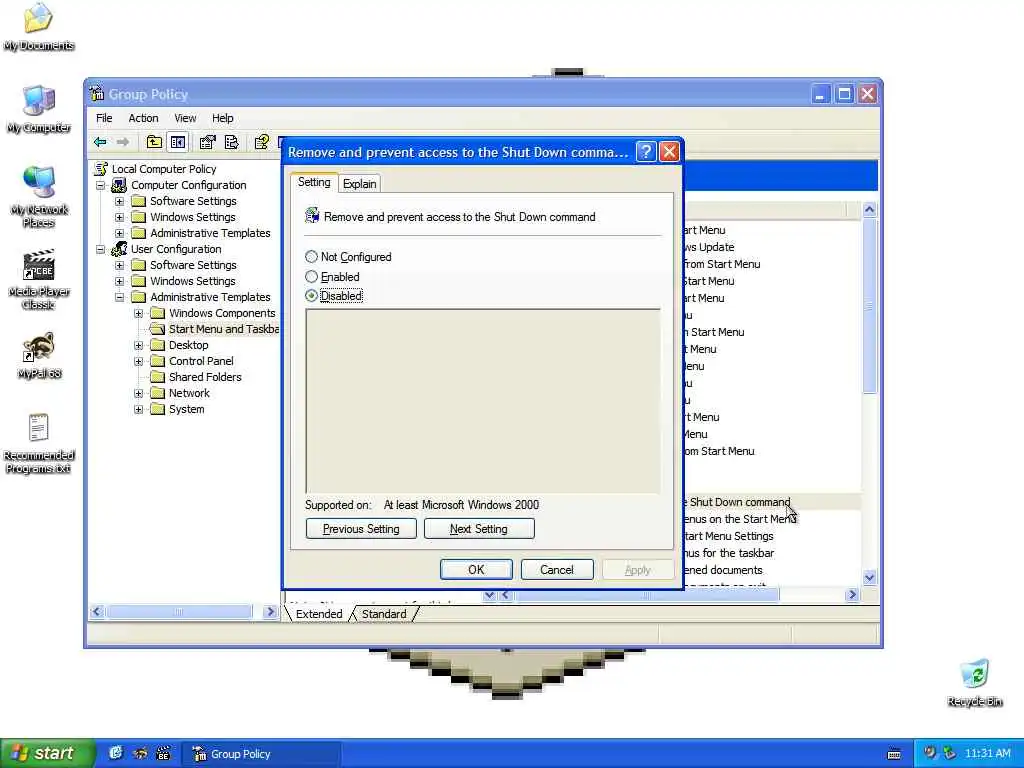Click the settings list scroll-up arrow
1024x768 pixels.
pyautogui.click(x=869, y=210)
